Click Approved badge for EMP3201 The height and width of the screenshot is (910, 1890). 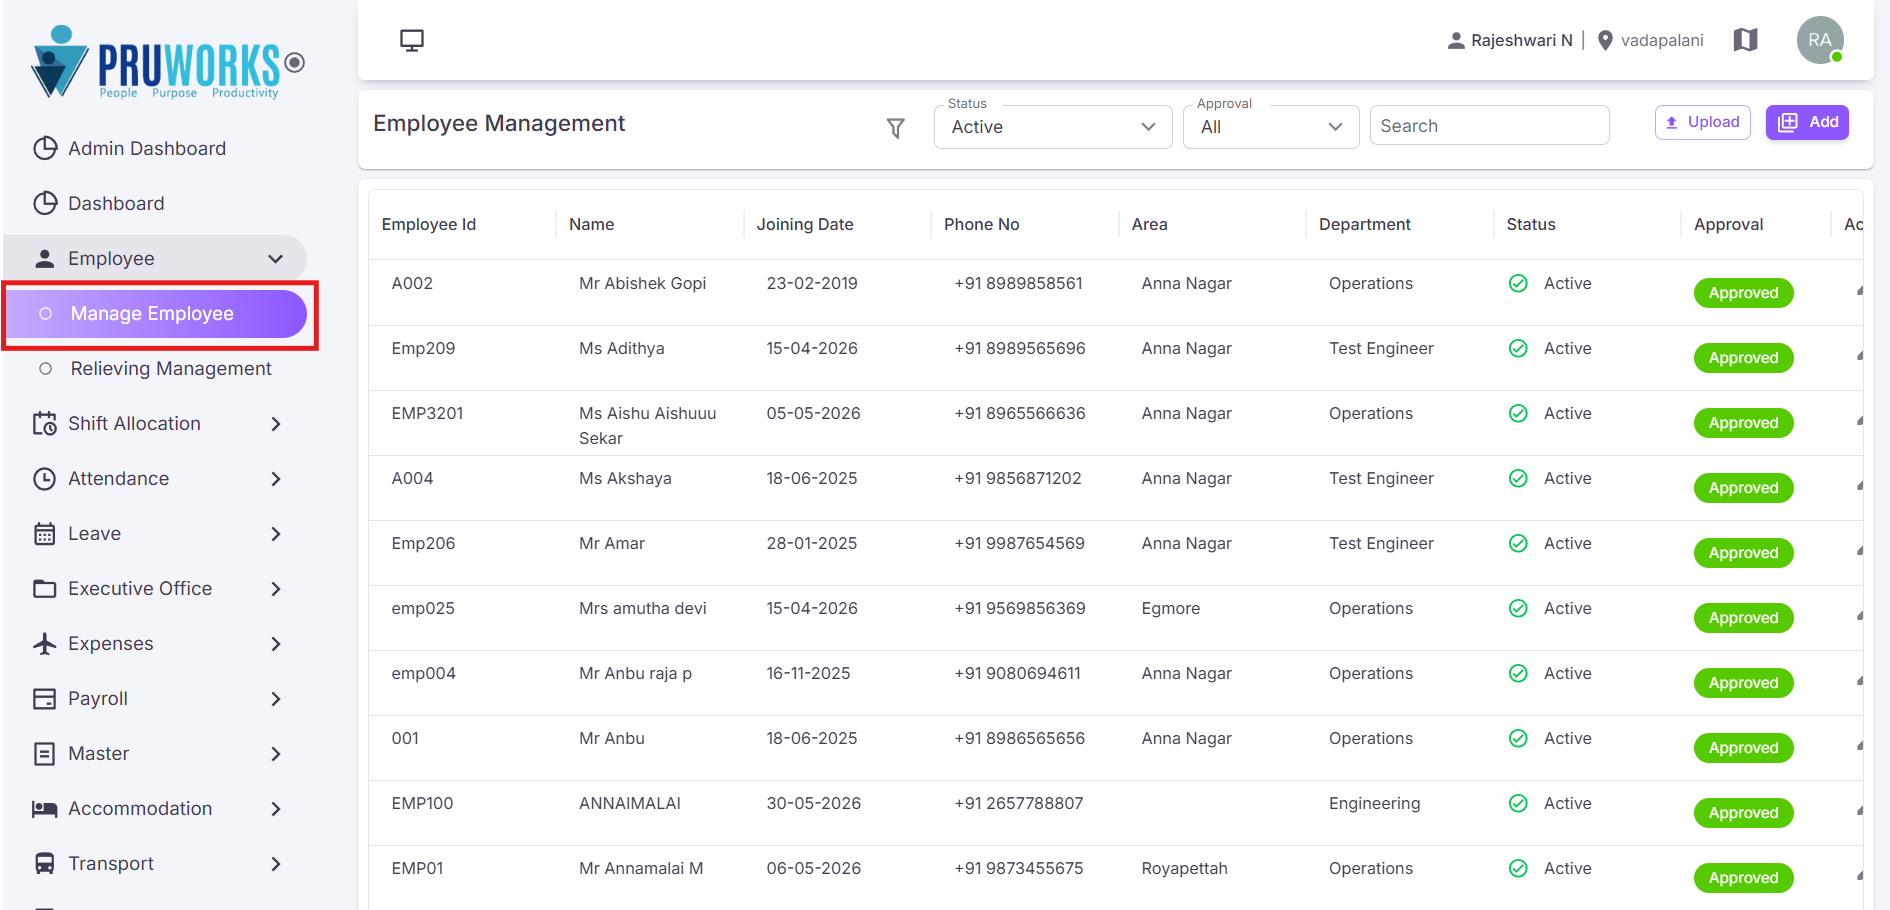point(1743,423)
